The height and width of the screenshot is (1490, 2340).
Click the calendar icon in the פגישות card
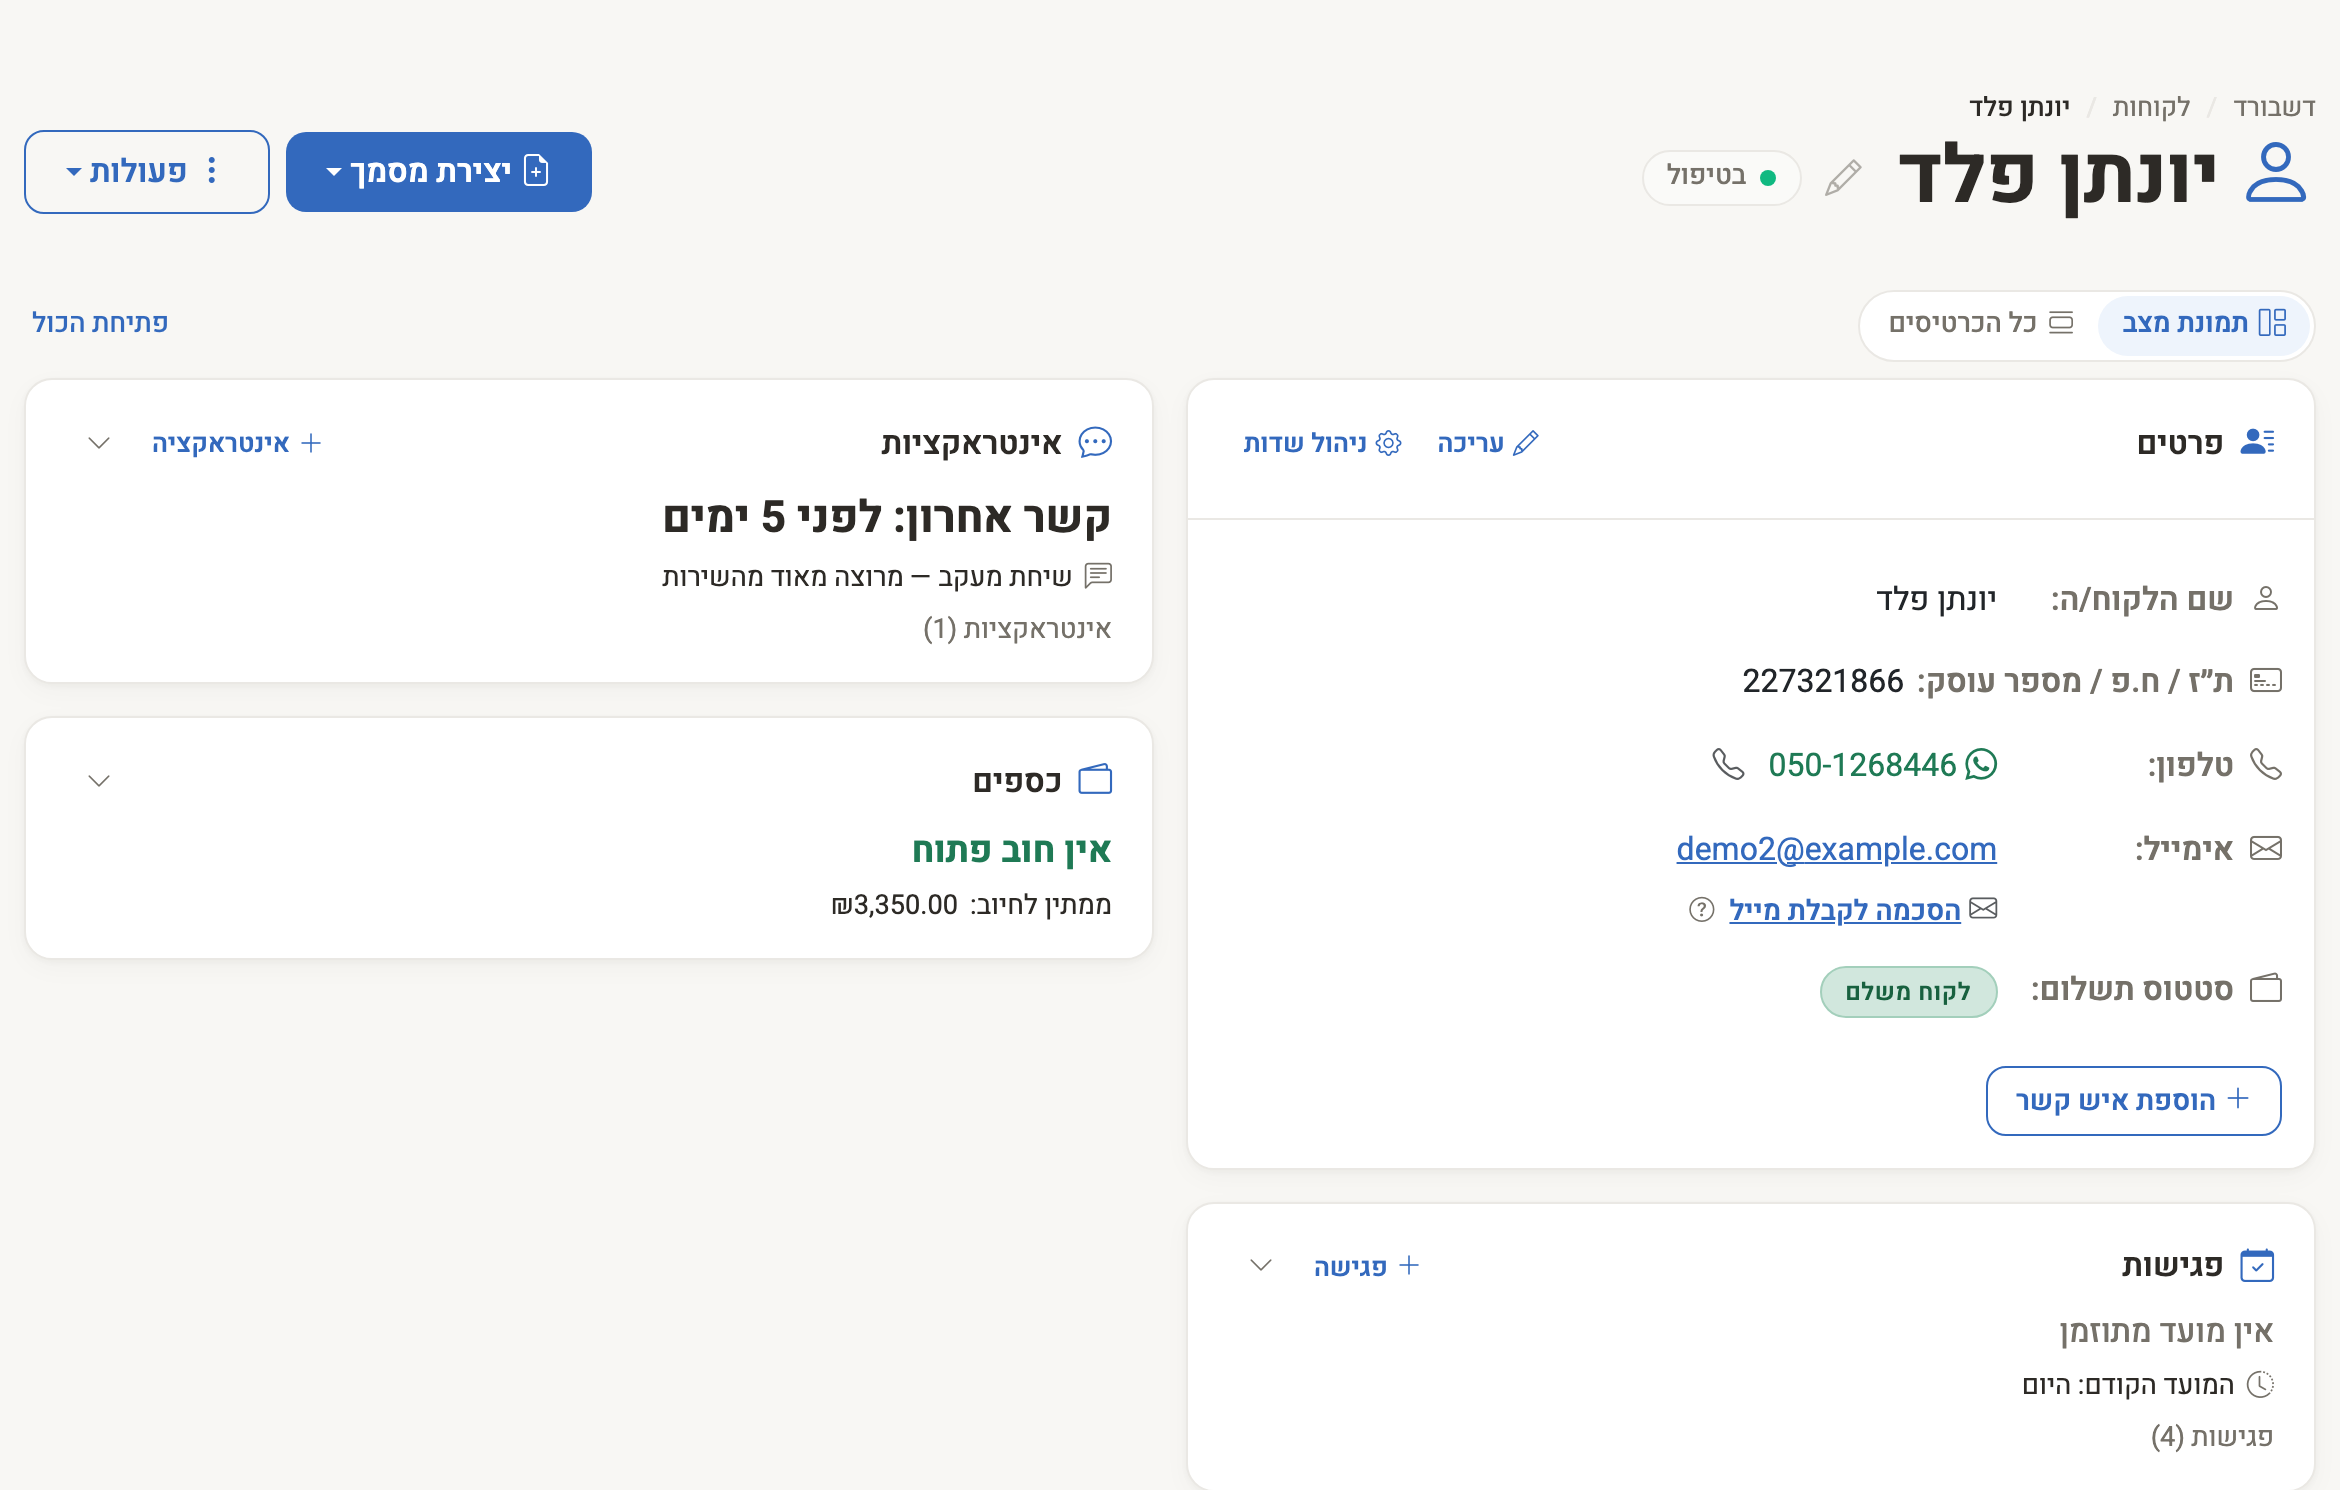pos(2257,1265)
